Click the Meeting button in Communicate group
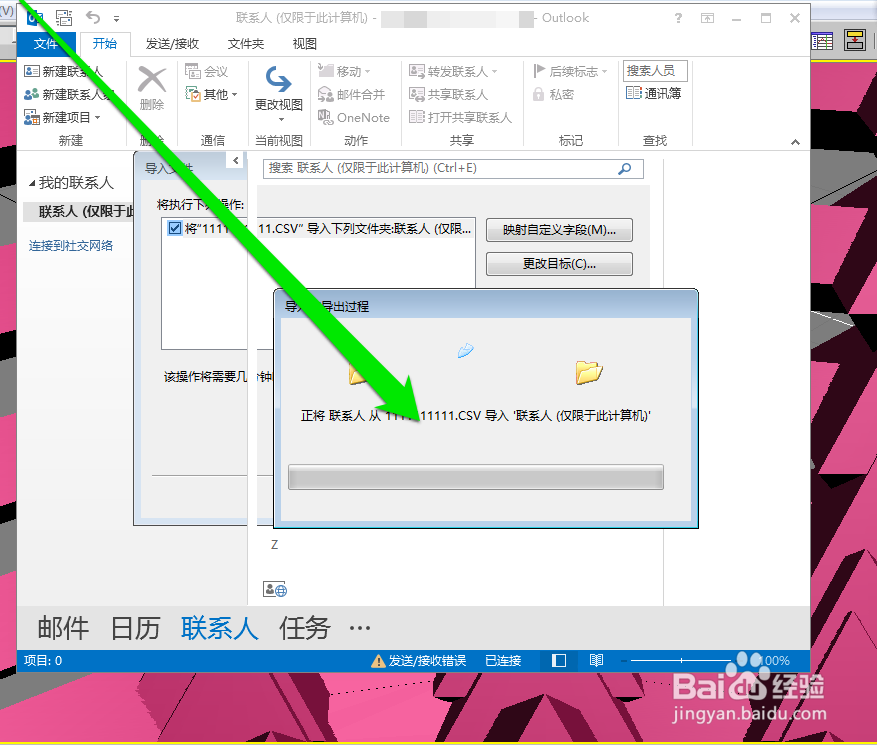Viewport: 877px width, 745px height. pos(206,72)
